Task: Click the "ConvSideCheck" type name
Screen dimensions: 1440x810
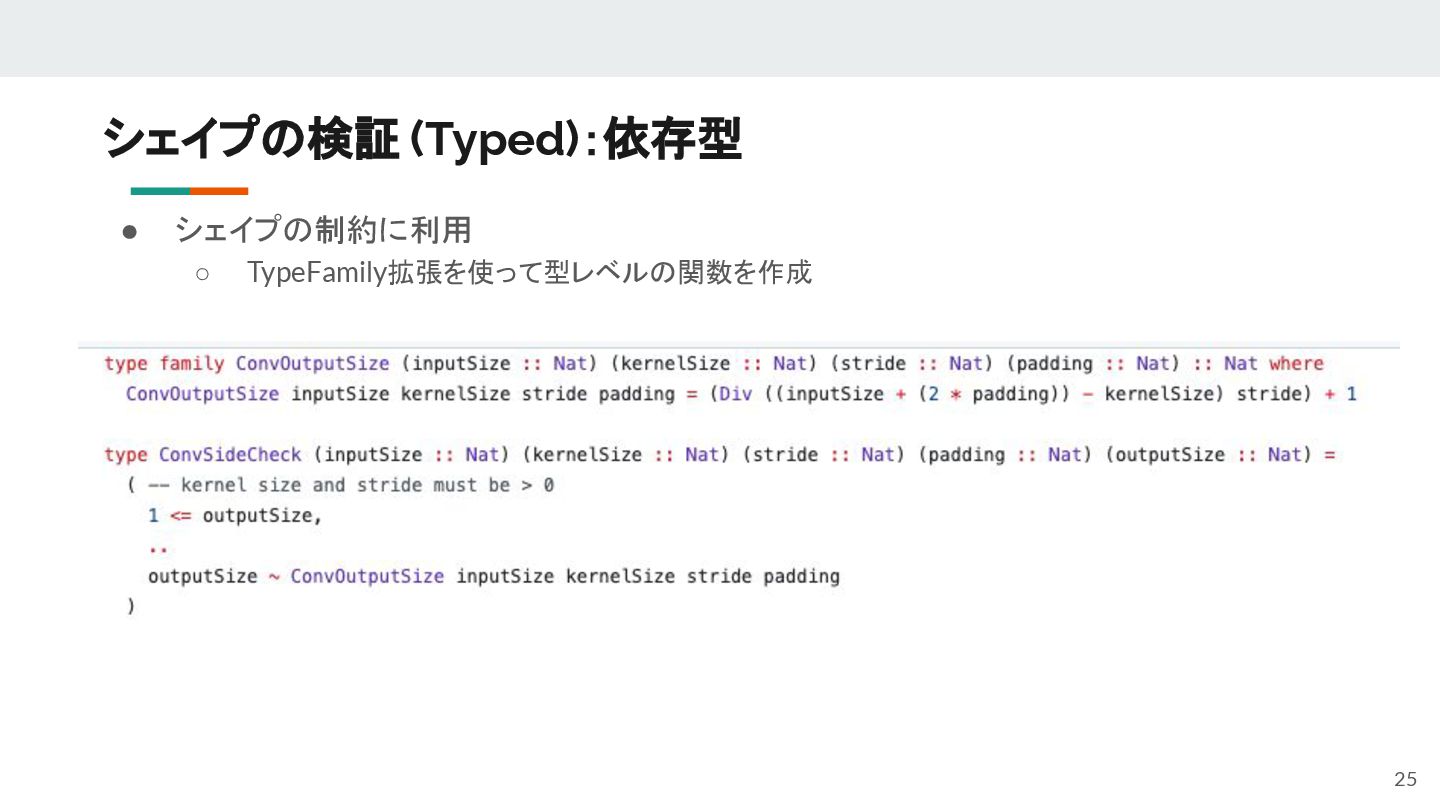Action: click(x=230, y=455)
